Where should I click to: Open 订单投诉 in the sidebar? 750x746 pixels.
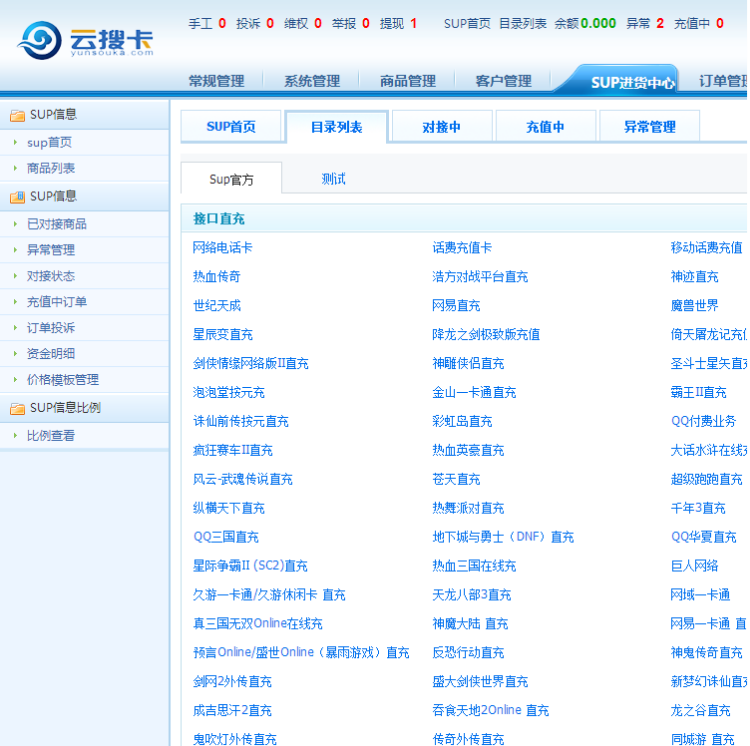click(51, 328)
